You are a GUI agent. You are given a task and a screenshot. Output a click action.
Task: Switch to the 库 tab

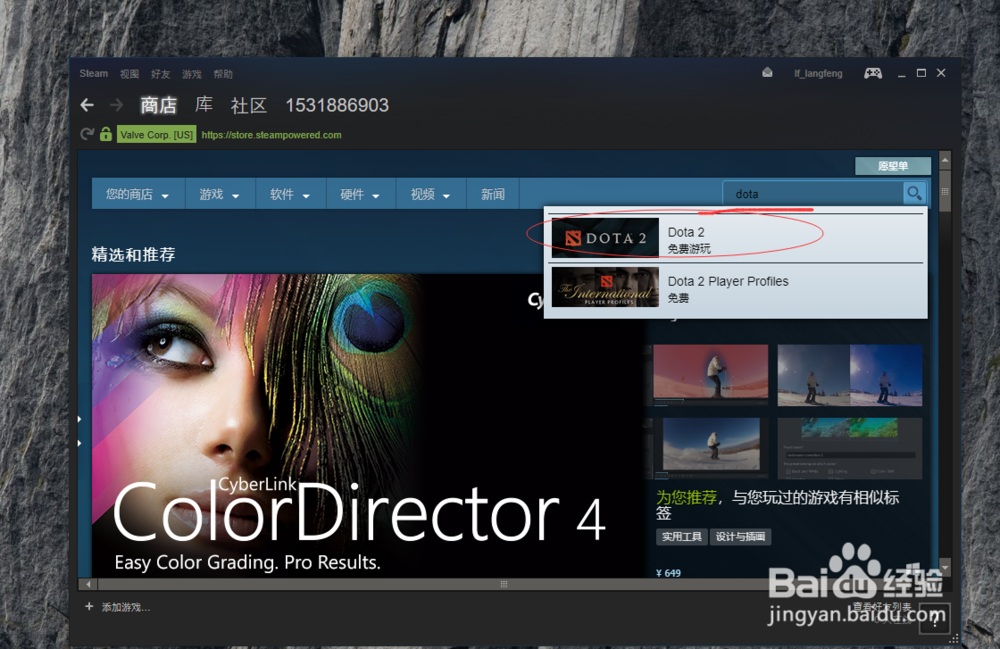point(204,105)
